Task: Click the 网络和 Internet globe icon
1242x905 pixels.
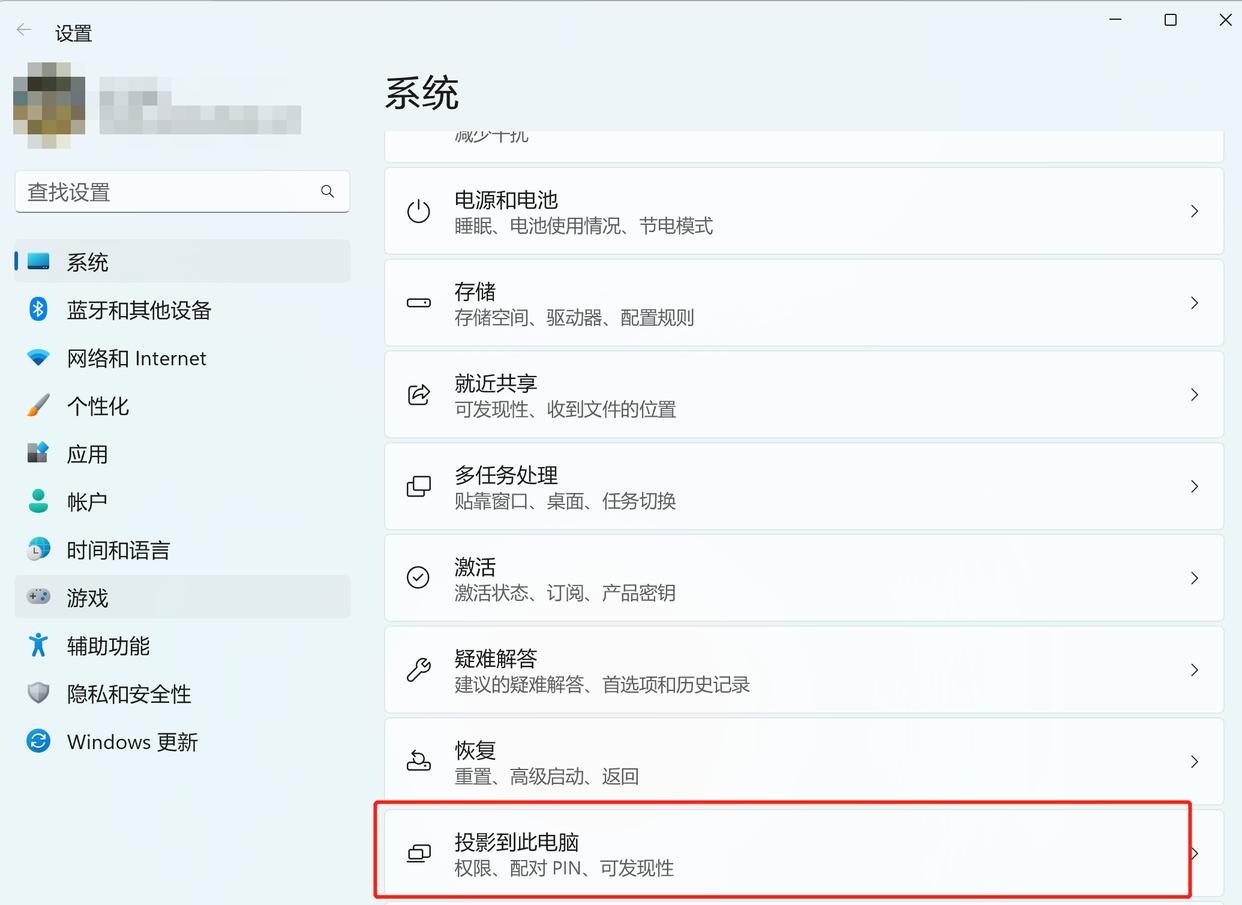Action: (x=37, y=358)
